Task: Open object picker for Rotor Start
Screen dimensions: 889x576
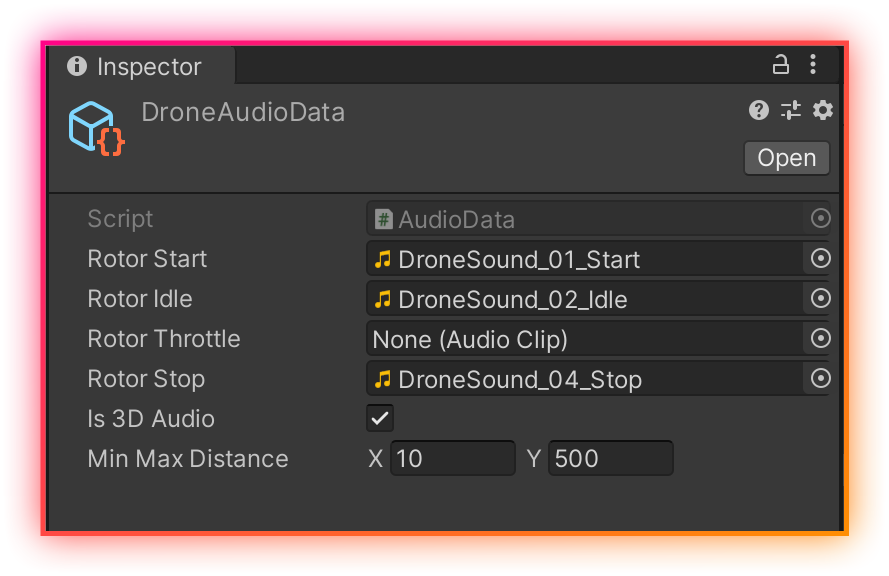Action: (x=820, y=259)
